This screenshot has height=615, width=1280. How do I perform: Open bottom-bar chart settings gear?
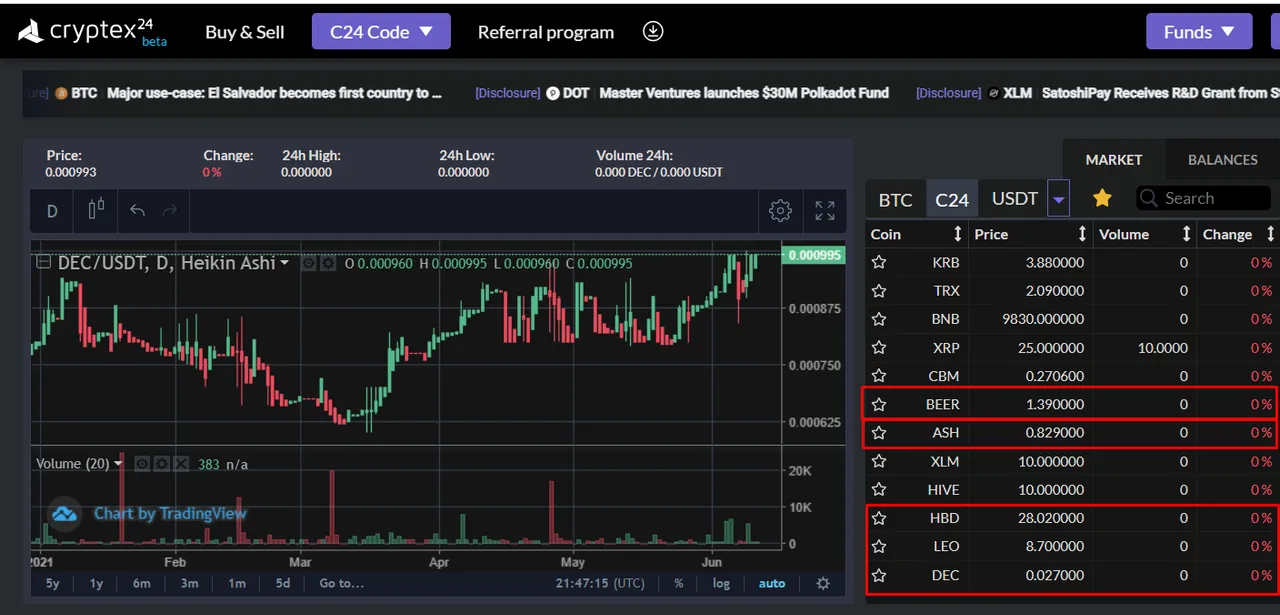[x=823, y=583]
